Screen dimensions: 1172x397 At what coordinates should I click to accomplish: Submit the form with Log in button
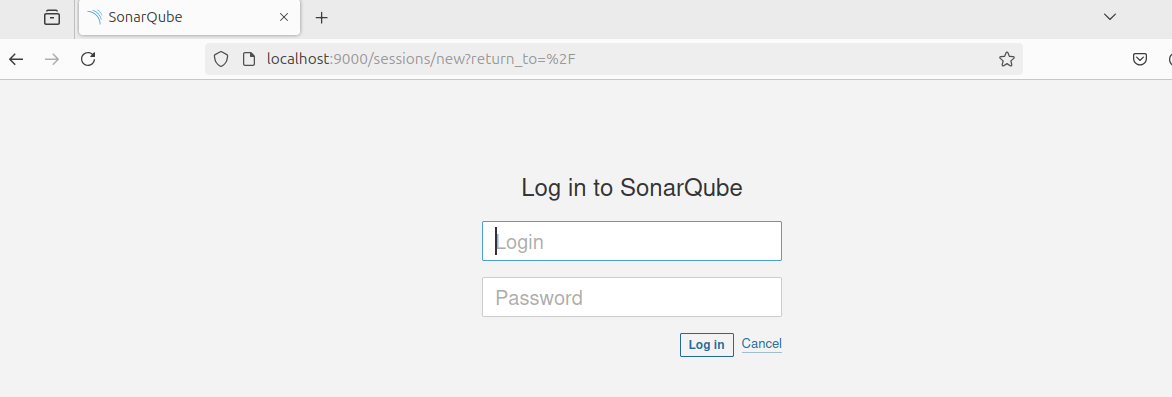click(x=706, y=345)
